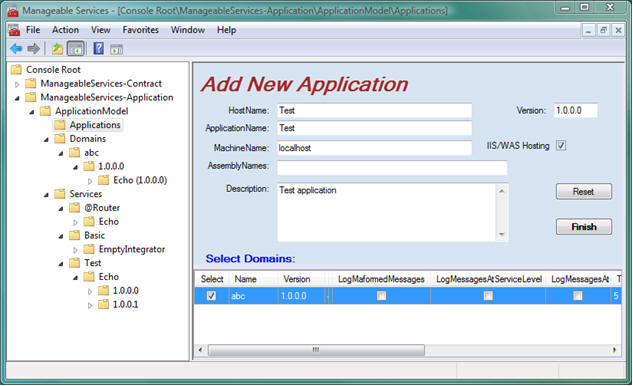
Task: Click the Back arrow toolbar icon
Action: [16, 49]
